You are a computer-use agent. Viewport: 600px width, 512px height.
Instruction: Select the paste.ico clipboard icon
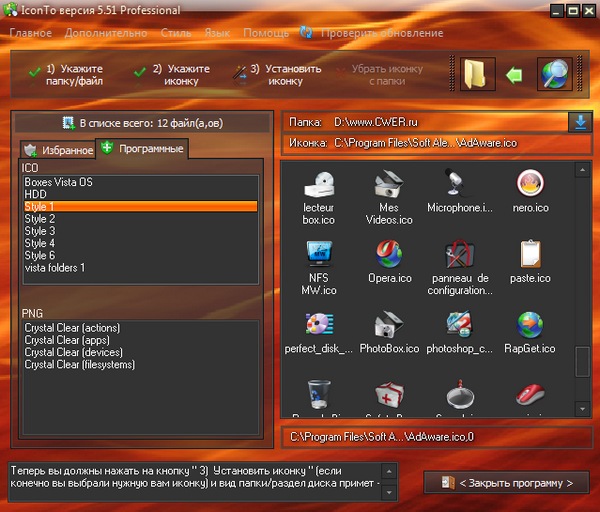tap(530, 260)
